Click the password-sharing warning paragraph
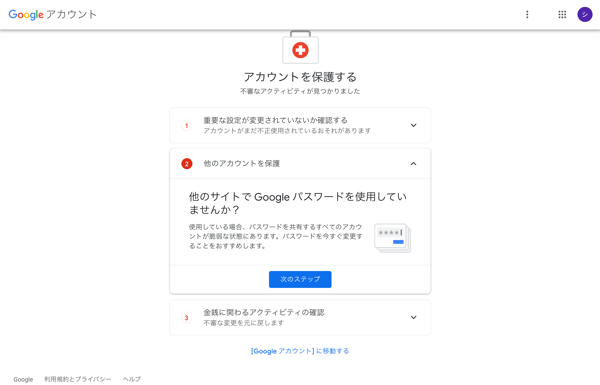This screenshot has width=600, height=385. point(276,237)
